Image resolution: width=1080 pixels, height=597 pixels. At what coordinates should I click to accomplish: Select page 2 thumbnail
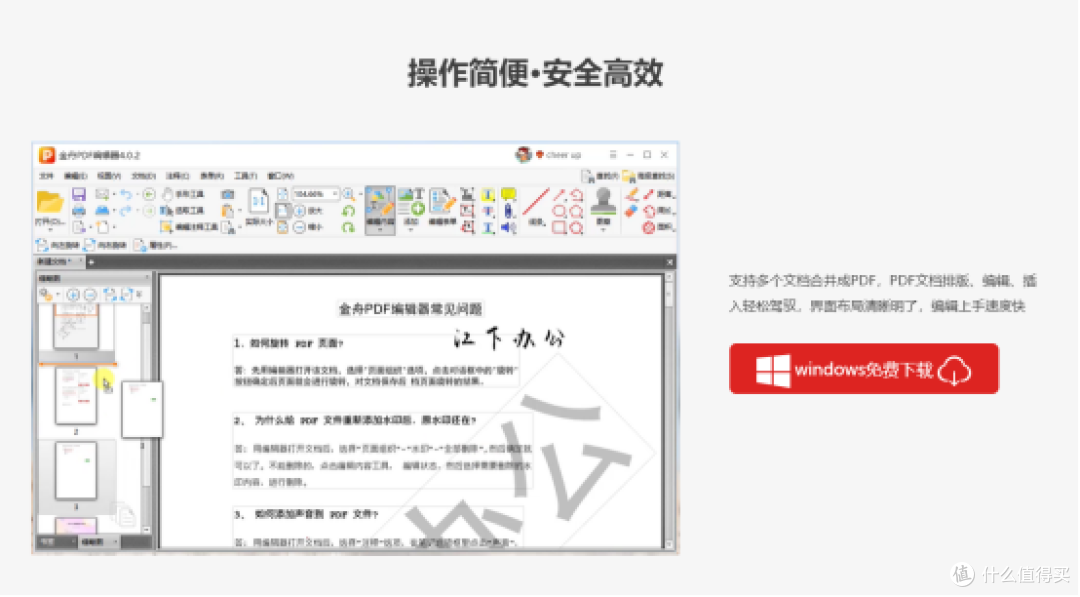point(76,396)
